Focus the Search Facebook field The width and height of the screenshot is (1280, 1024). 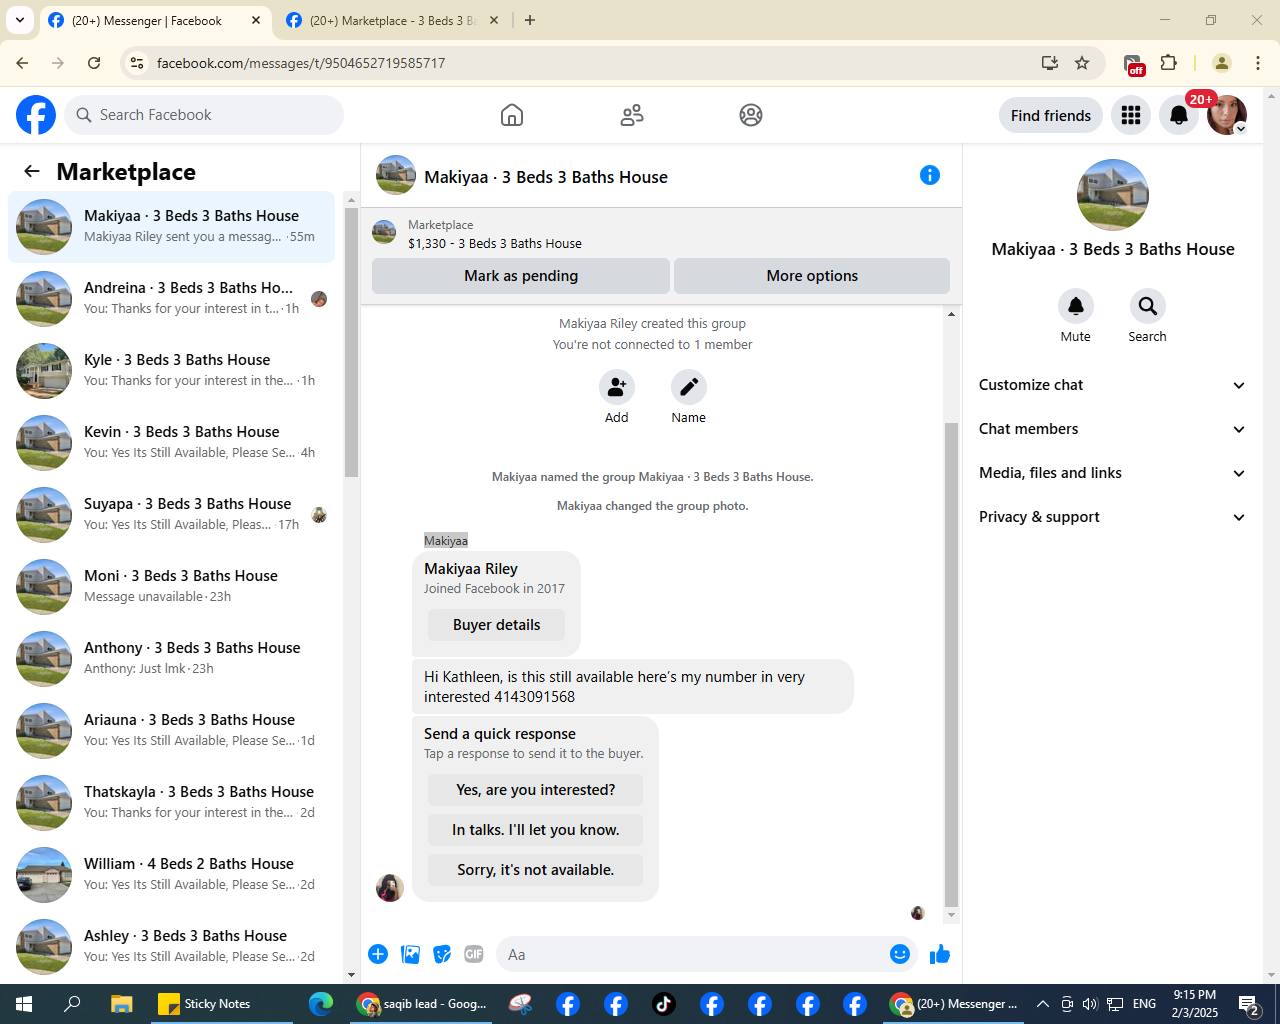tap(204, 115)
